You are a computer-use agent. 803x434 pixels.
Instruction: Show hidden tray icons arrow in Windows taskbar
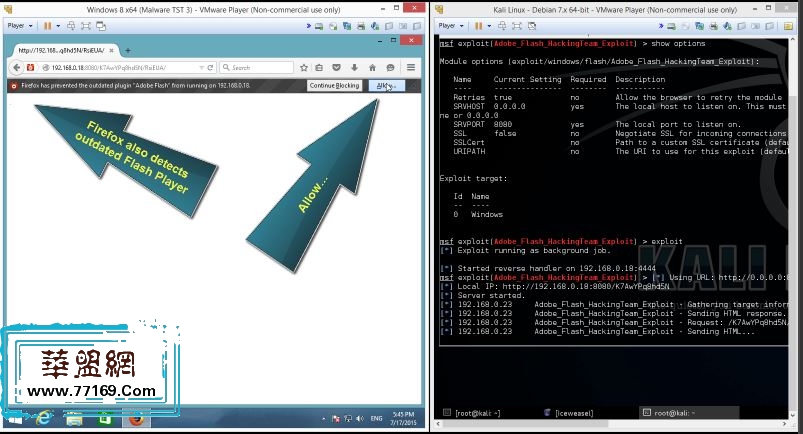coord(323,419)
